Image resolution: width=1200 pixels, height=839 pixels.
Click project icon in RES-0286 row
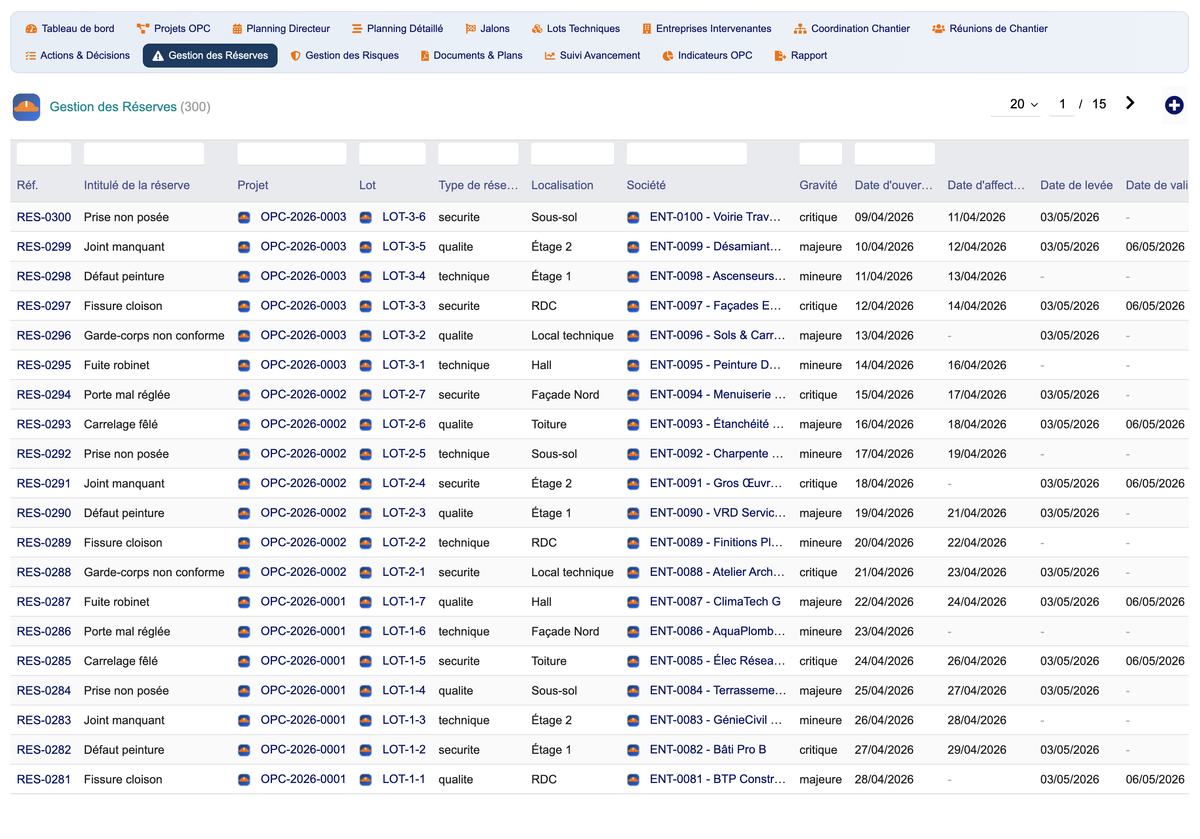(x=244, y=631)
